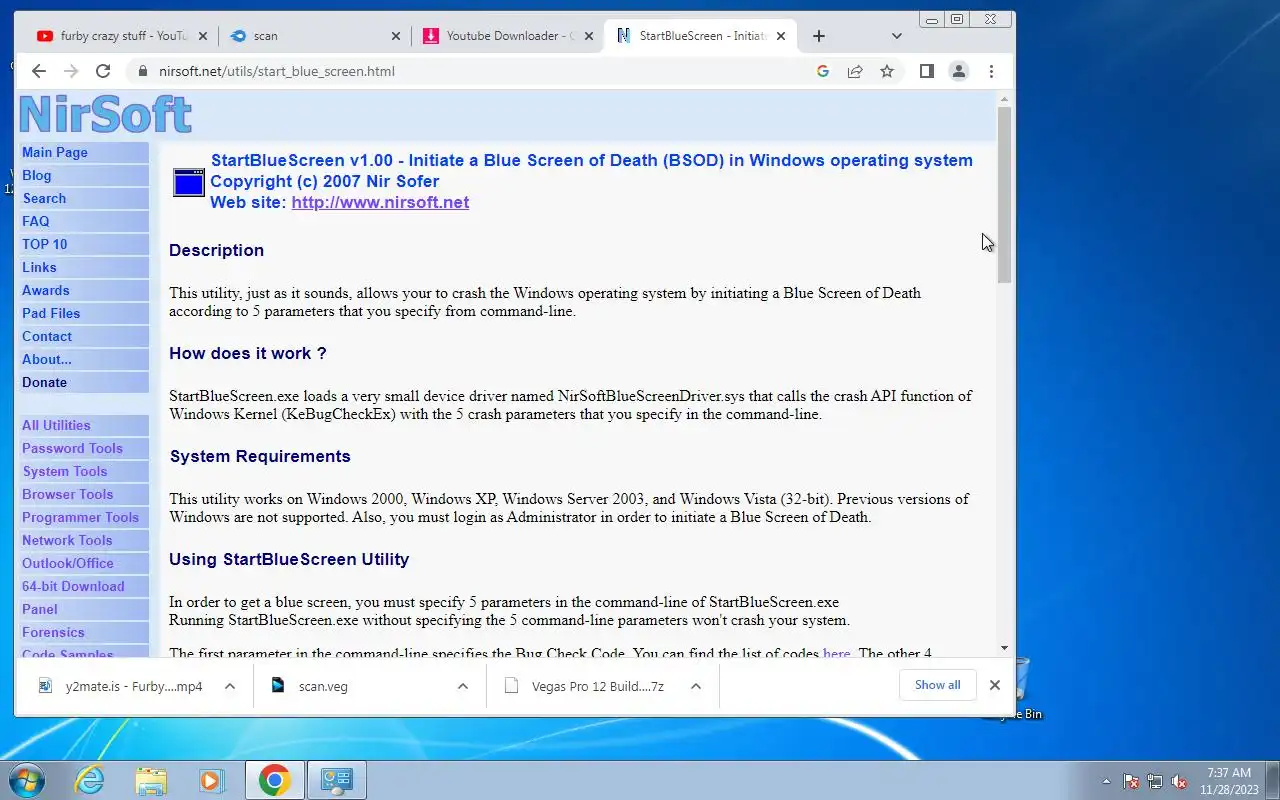Close the scan tab
Image resolution: width=1280 pixels, height=800 pixels.
(x=395, y=36)
